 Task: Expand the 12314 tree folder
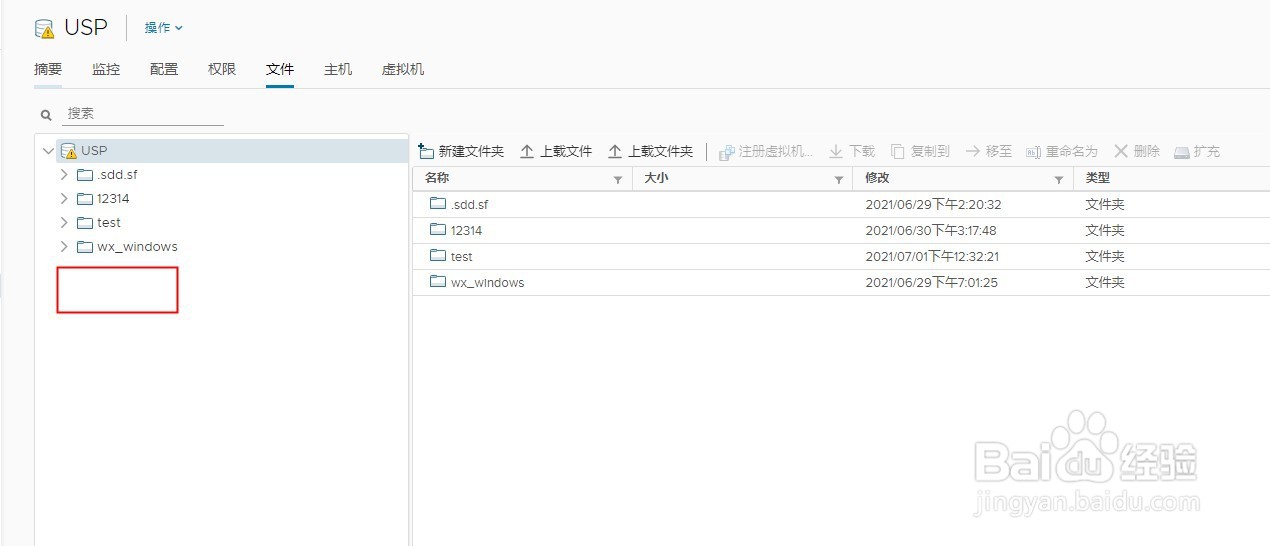tap(64, 199)
